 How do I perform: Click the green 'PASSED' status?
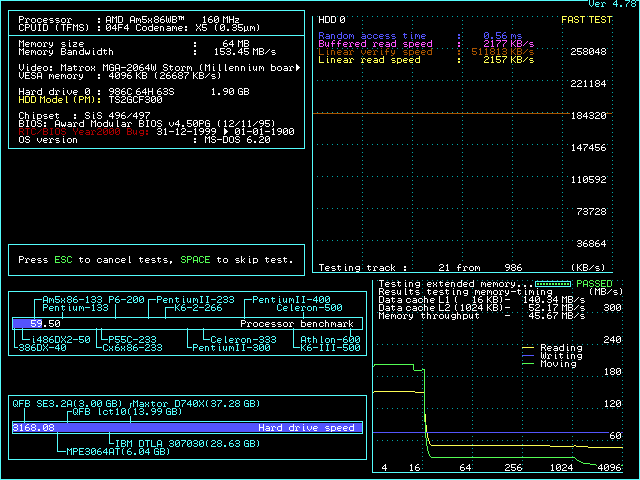(x=594, y=284)
